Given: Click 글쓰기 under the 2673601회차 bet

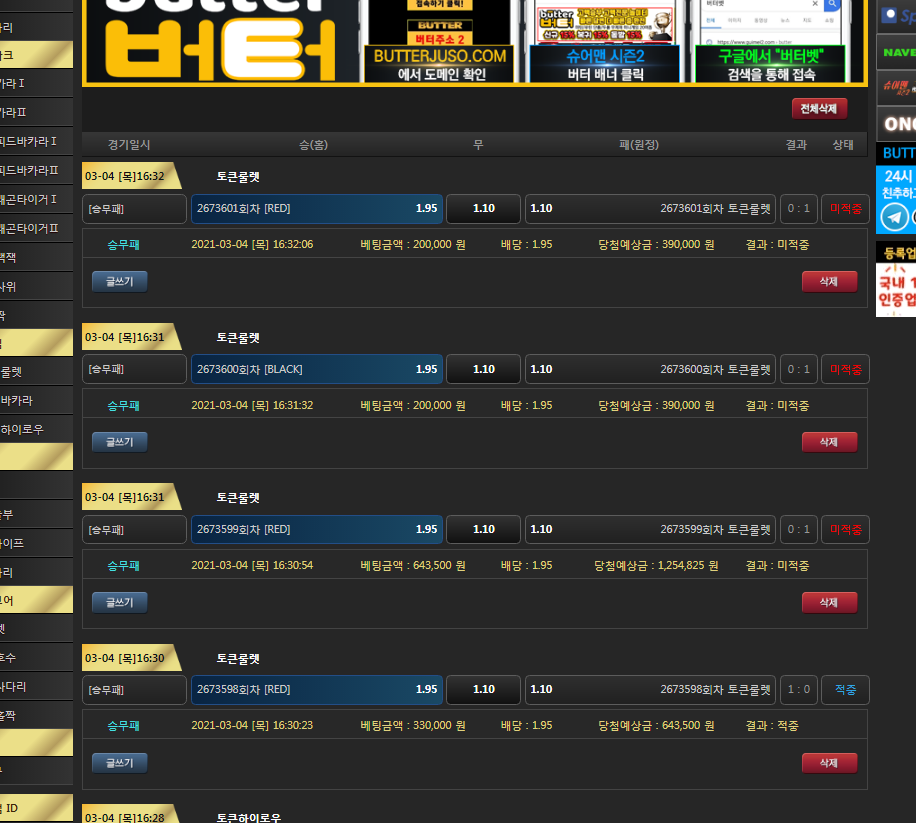Looking at the screenshot, I should coord(119,282).
